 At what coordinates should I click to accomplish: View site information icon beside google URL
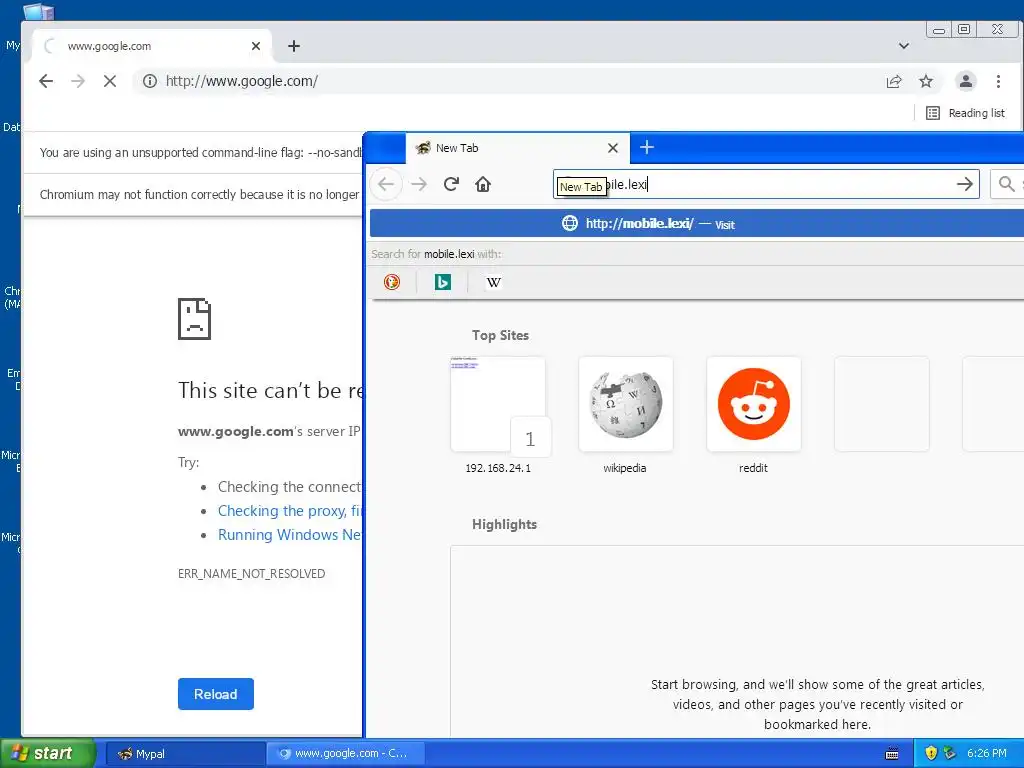[x=150, y=81]
